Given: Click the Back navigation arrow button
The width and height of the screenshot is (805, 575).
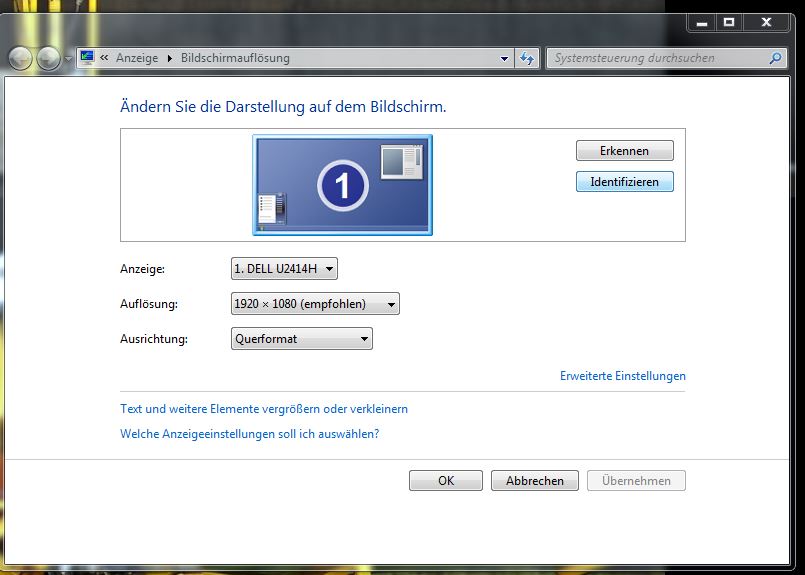Looking at the screenshot, I should tap(21, 59).
